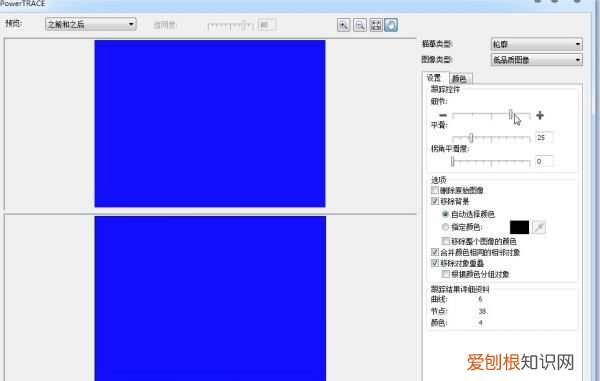Switch to the 设置 tab
This screenshot has height=381, width=600.
[434, 78]
